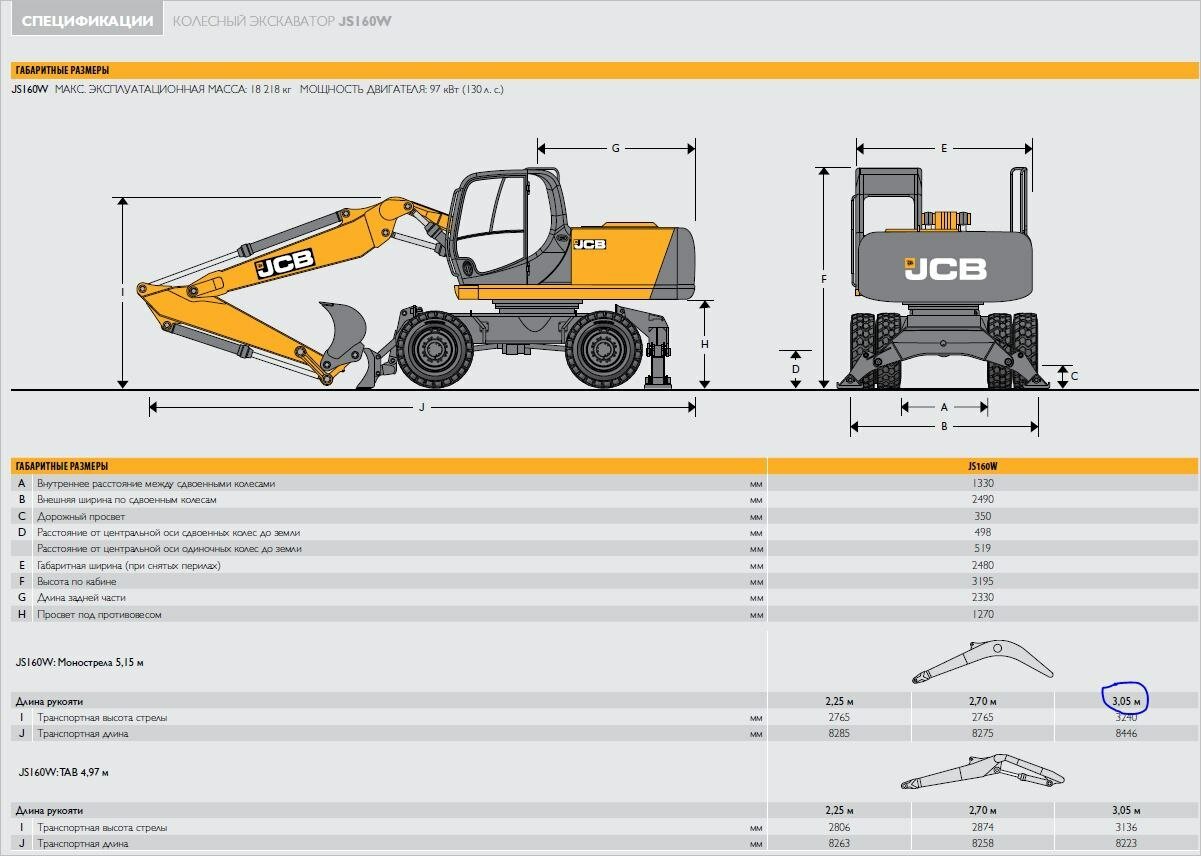Click the value 8223
The width and height of the screenshot is (1201, 856).
[1126, 844]
